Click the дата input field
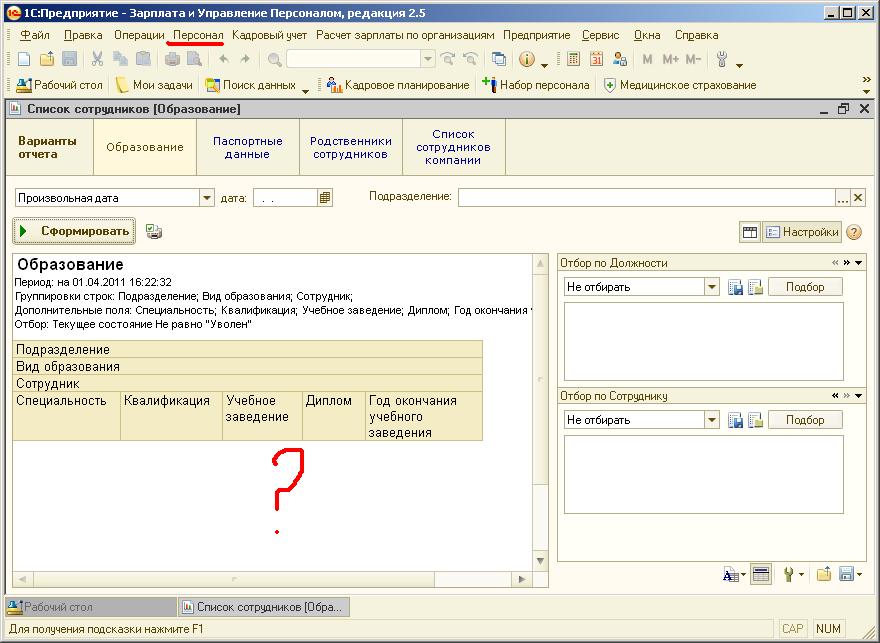880x643 pixels. pyautogui.click(x=285, y=198)
